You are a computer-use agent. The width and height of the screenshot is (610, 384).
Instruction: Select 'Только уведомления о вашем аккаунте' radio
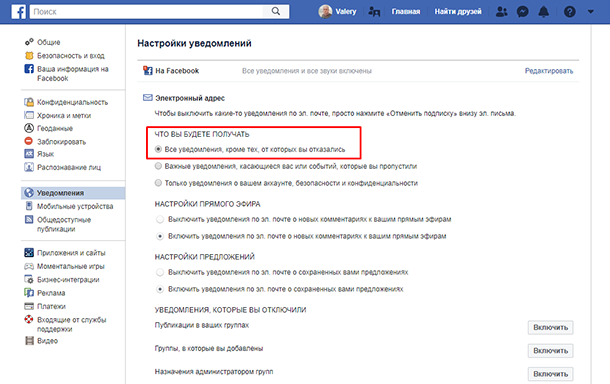tap(158, 183)
